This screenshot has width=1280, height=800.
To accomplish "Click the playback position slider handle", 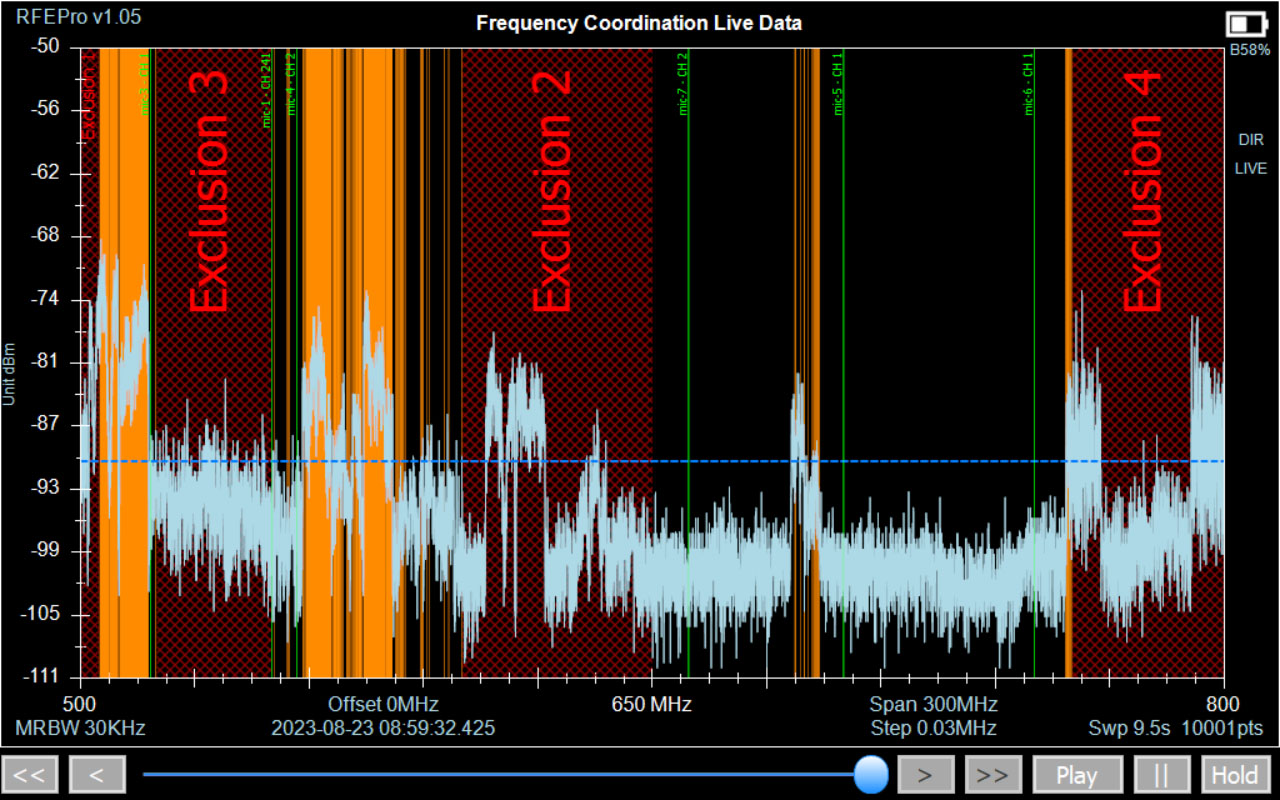I will point(871,774).
